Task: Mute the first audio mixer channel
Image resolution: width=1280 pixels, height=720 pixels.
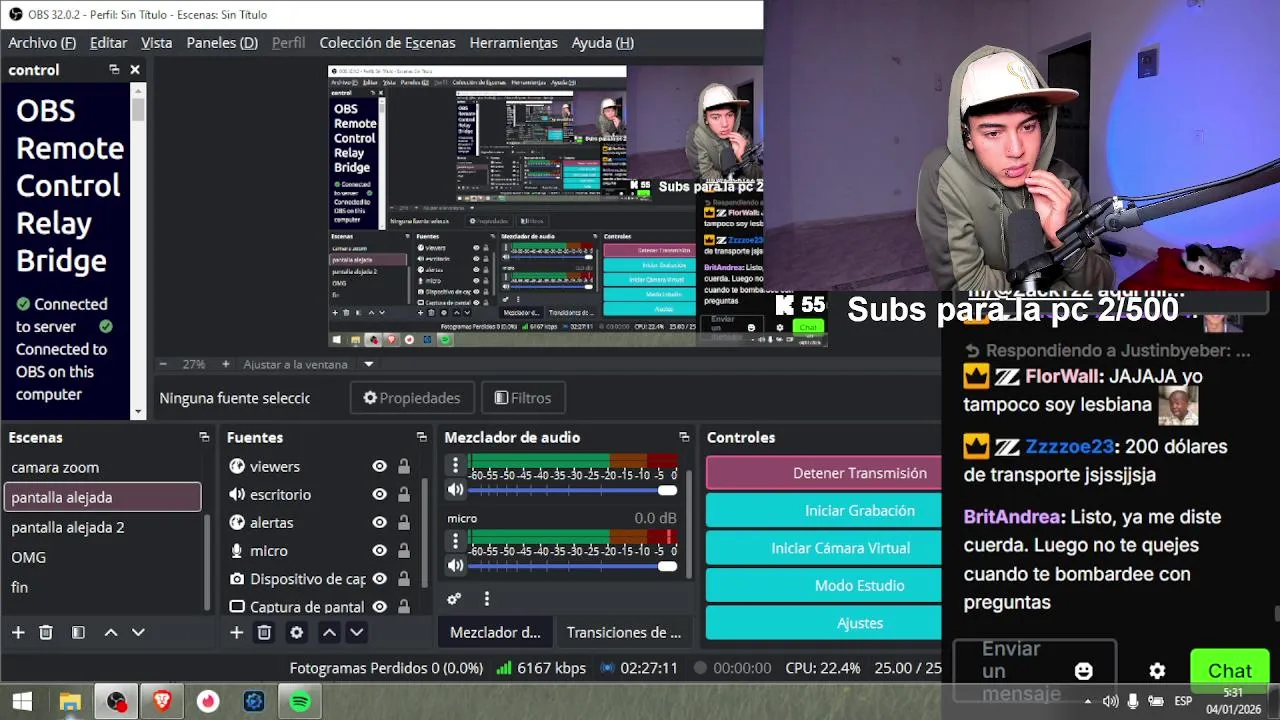Action: click(455, 490)
